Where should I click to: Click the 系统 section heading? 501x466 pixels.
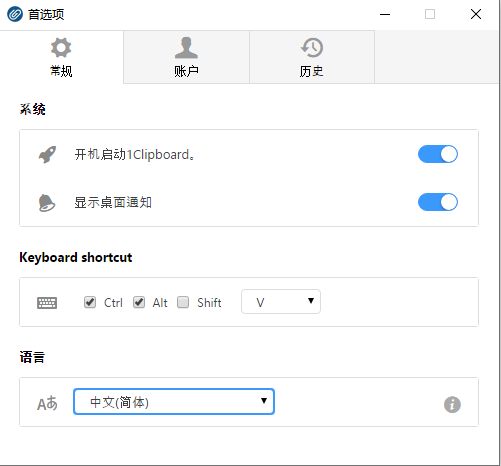pyautogui.click(x=32, y=109)
